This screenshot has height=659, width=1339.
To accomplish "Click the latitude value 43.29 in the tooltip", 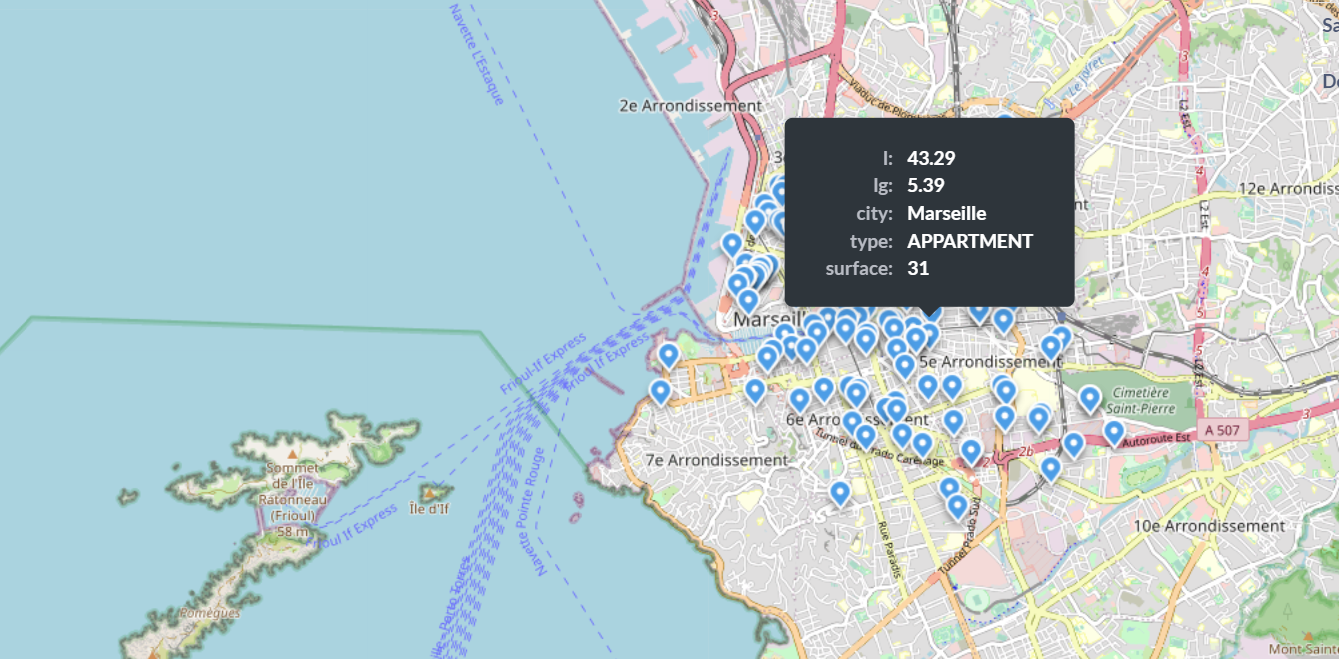I will point(930,157).
